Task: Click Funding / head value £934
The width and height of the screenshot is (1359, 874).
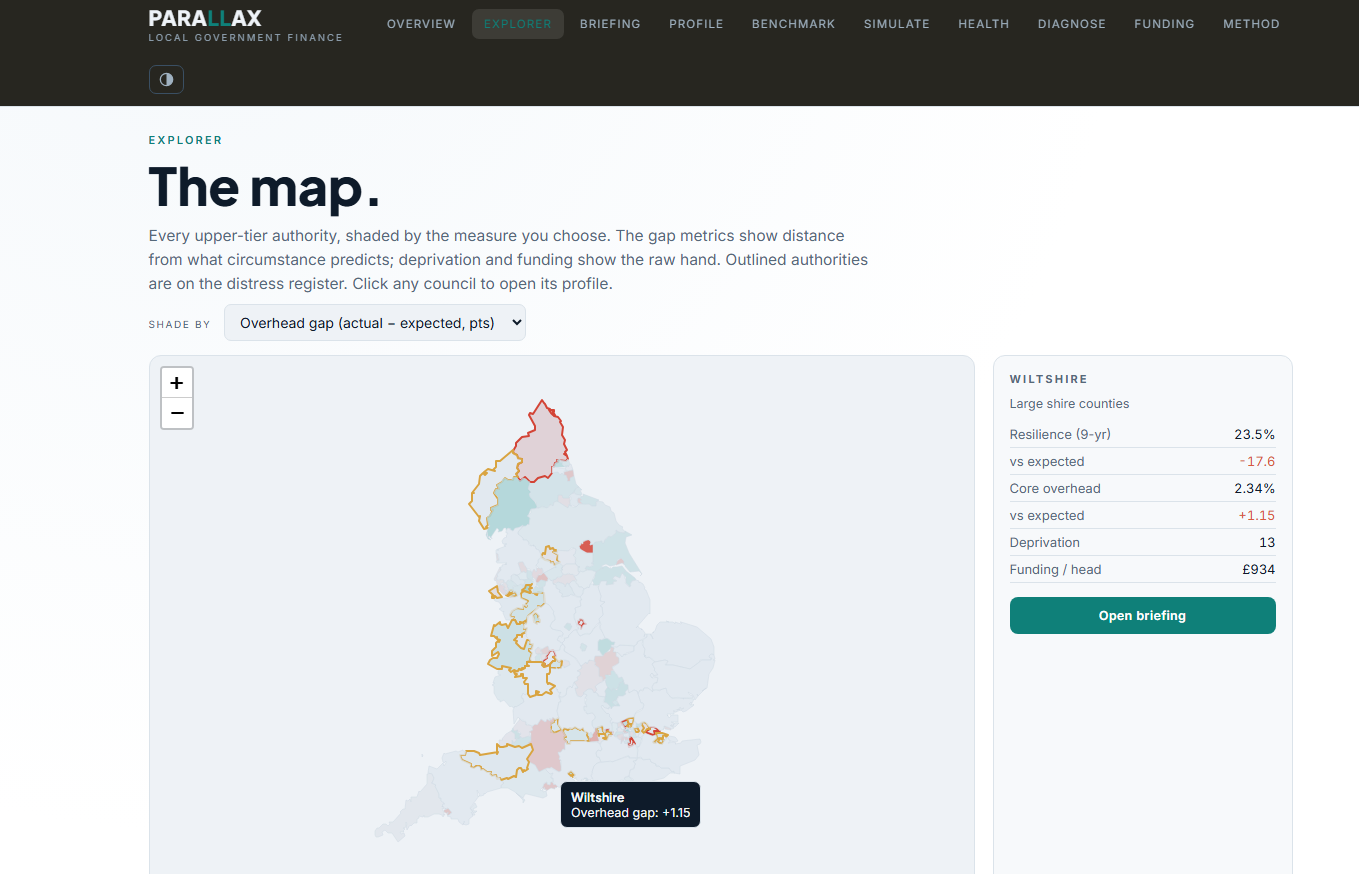Action: click(x=1258, y=569)
